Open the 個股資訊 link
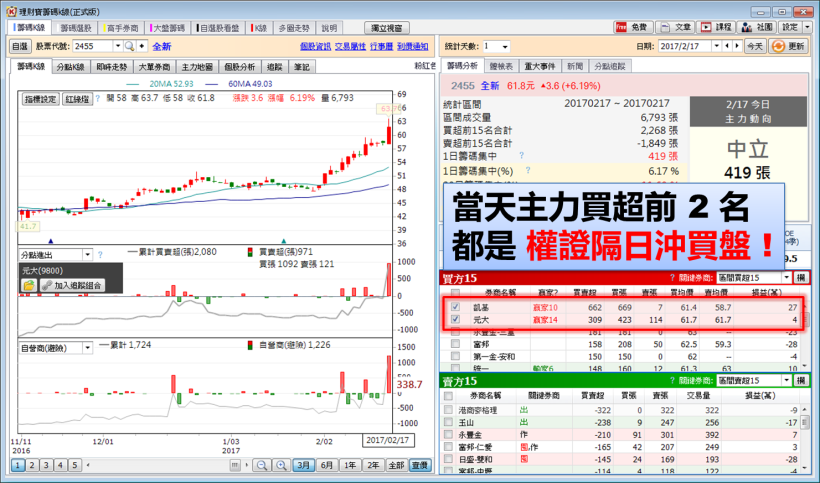 click(315, 47)
